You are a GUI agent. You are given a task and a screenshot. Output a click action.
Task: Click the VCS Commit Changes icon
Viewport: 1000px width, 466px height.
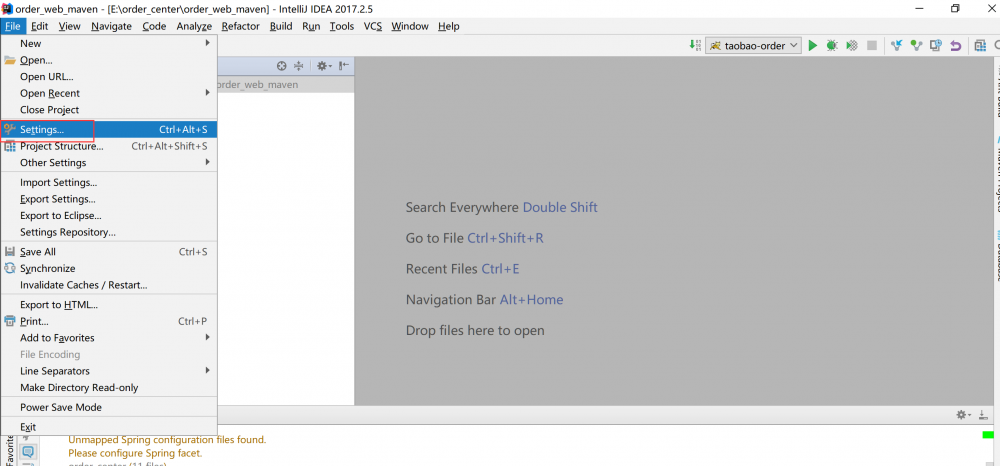point(916,46)
